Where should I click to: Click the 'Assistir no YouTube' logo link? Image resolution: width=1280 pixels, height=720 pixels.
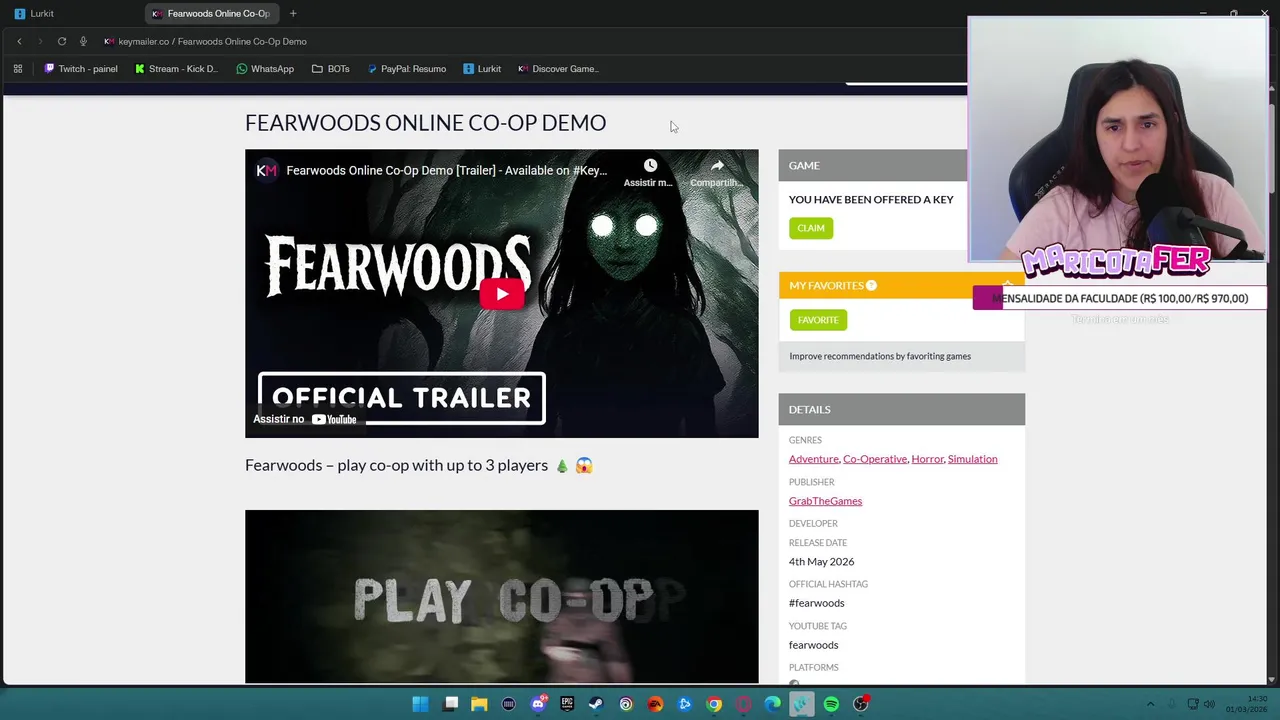(x=305, y=419)
